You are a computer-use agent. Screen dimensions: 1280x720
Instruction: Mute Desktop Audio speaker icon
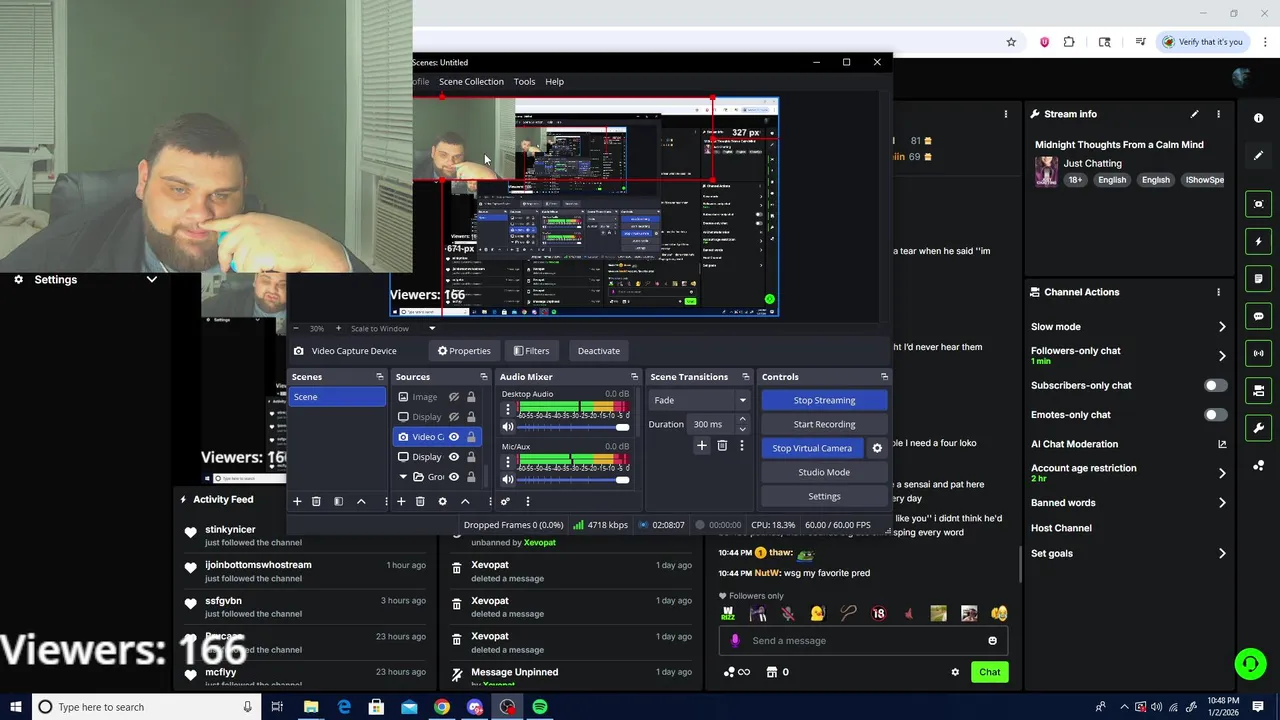tap(508, 427)
